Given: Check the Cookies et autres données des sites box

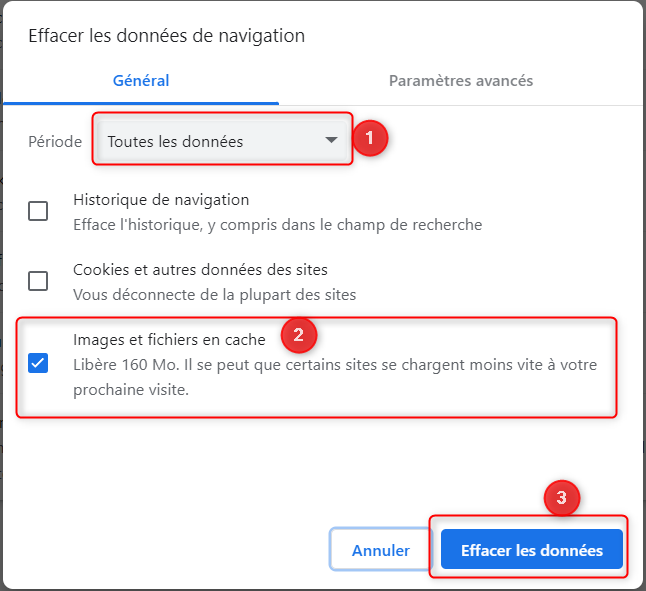Looking at the screenshot, I should pyautogui.click(x=38, y=281).
